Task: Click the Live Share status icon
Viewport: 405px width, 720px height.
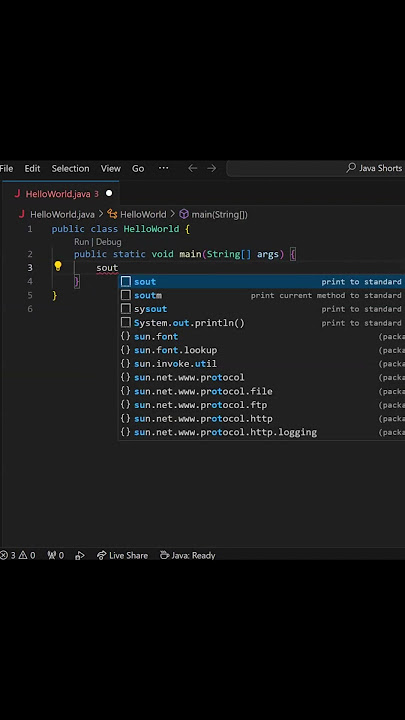Action: [123, 555]
